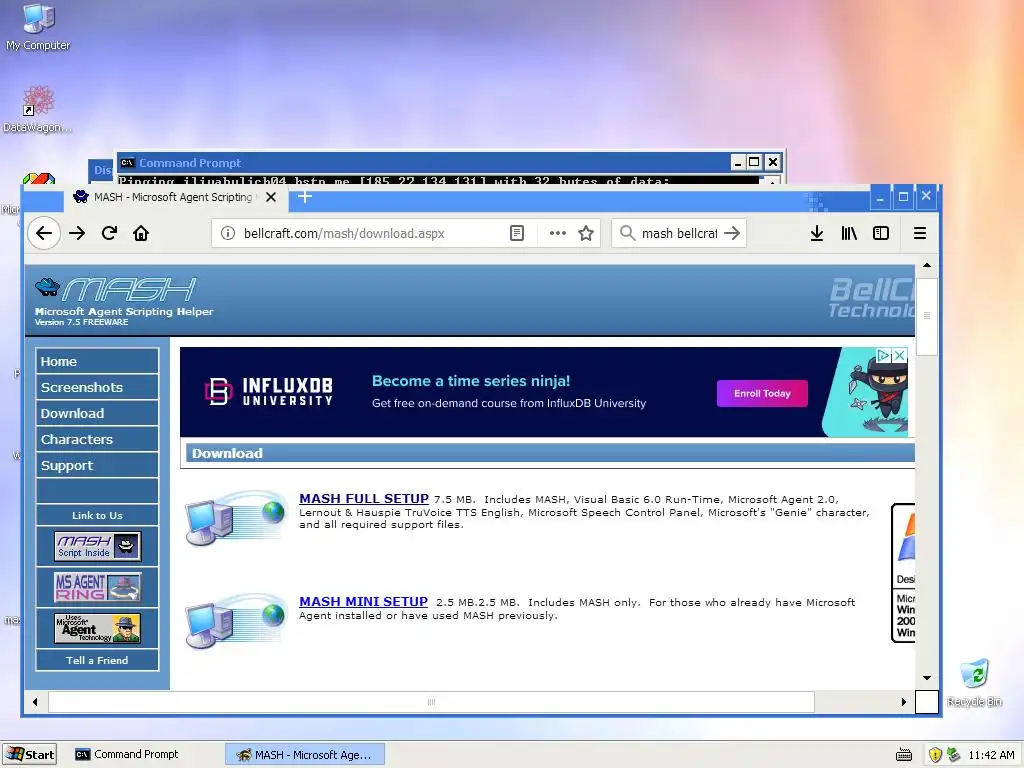Click the MS Agent Ring badge
1024x768 pixels.
97,587
